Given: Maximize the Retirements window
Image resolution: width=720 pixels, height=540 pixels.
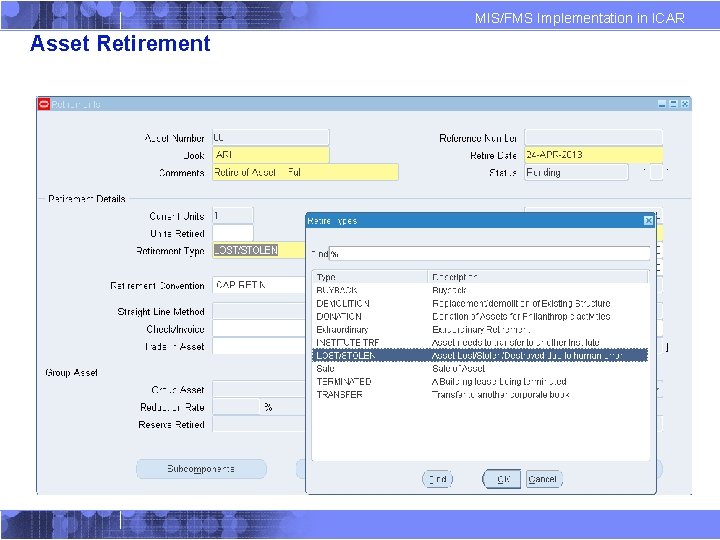Looking at the screenshot, I should (x=673, y=104).
